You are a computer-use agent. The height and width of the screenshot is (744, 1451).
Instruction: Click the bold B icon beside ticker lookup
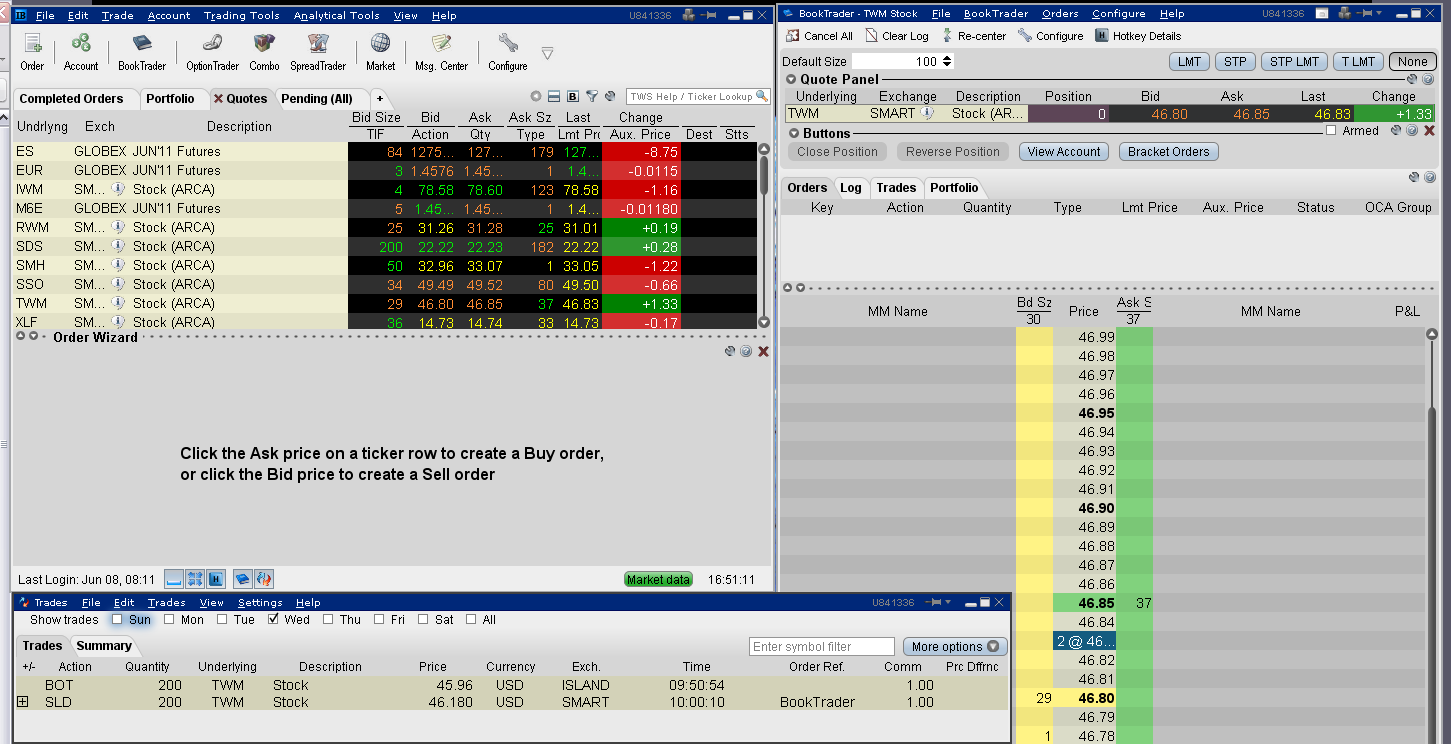573,97
